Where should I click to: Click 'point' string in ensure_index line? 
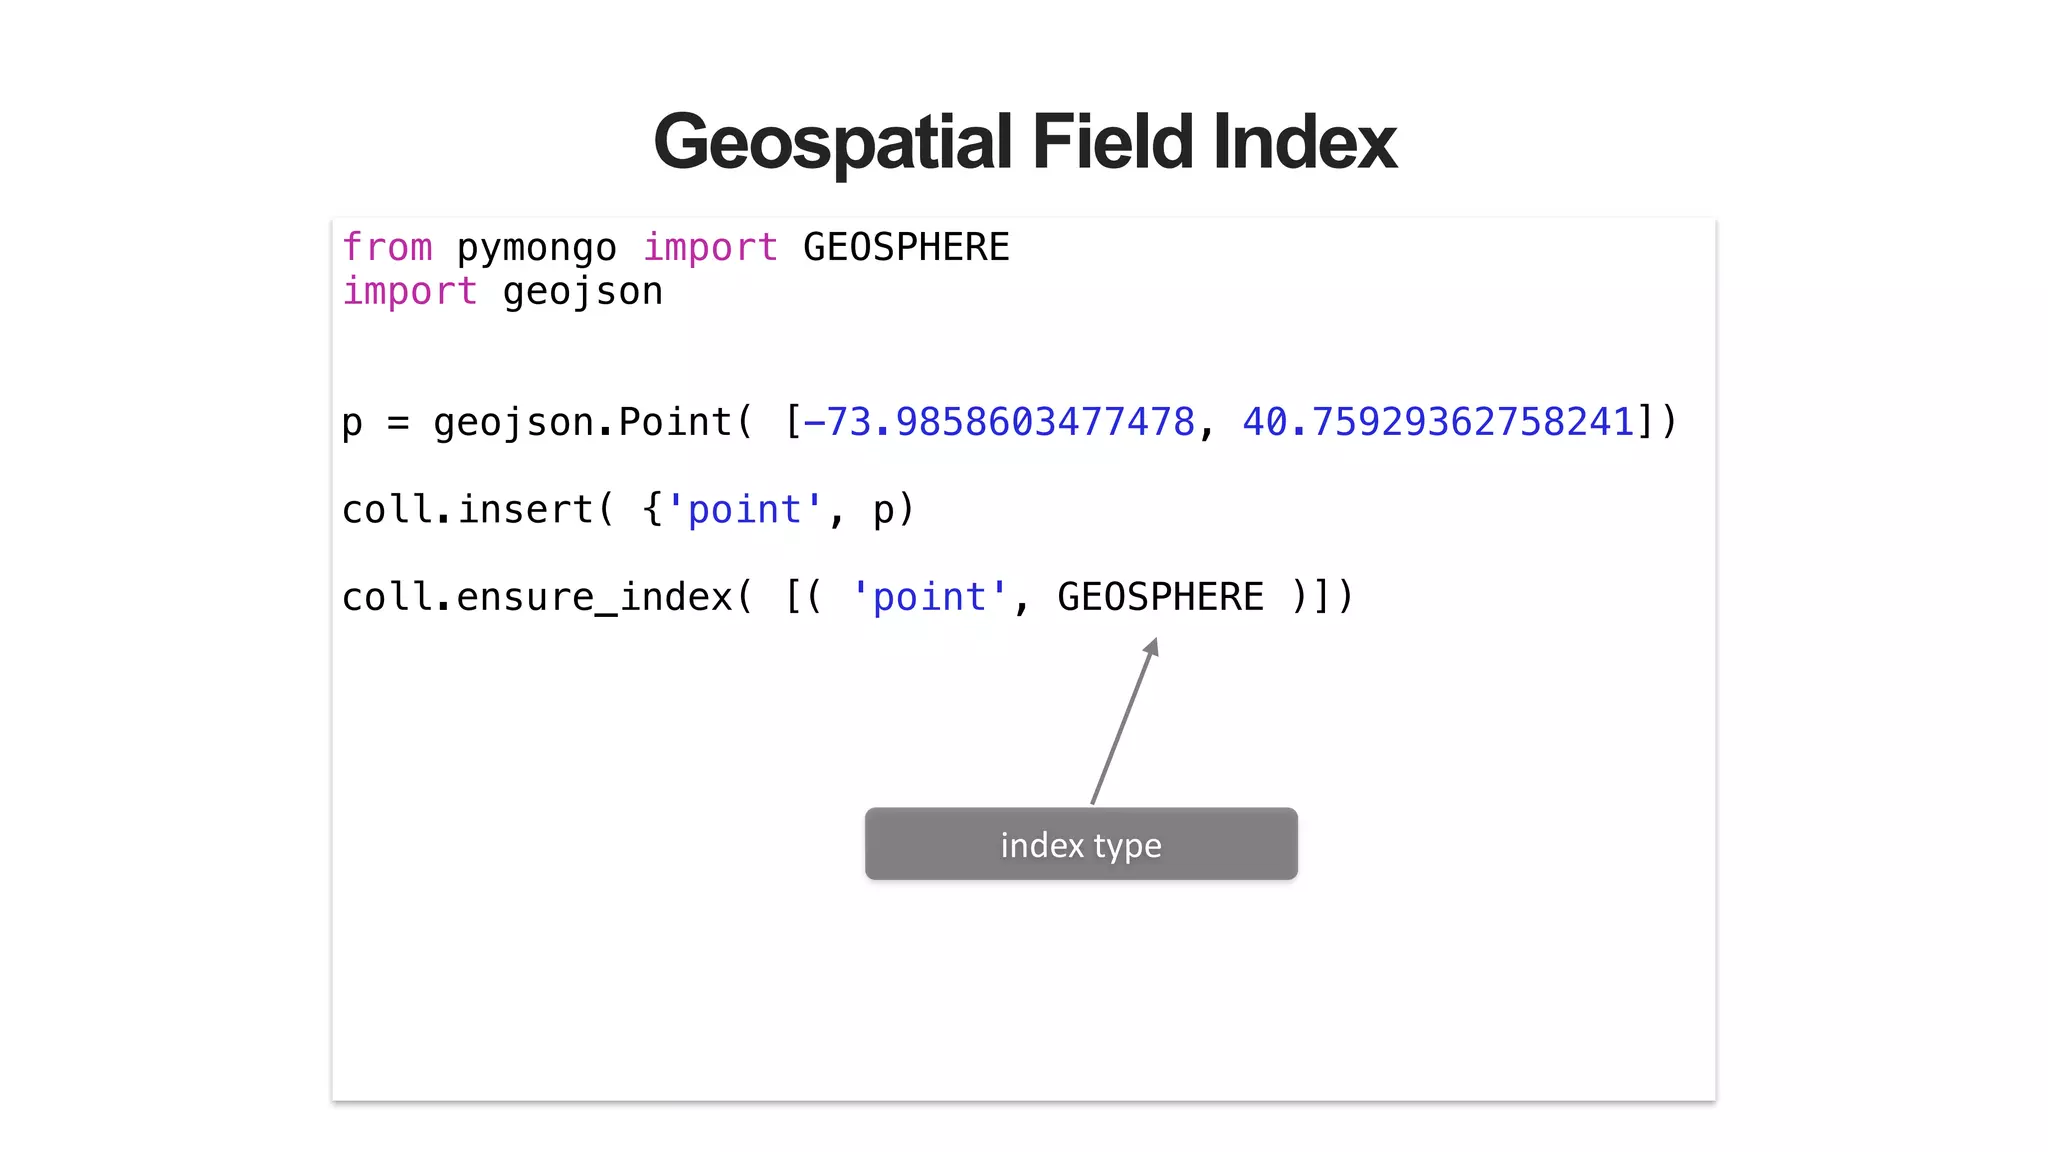click(929, 597)
